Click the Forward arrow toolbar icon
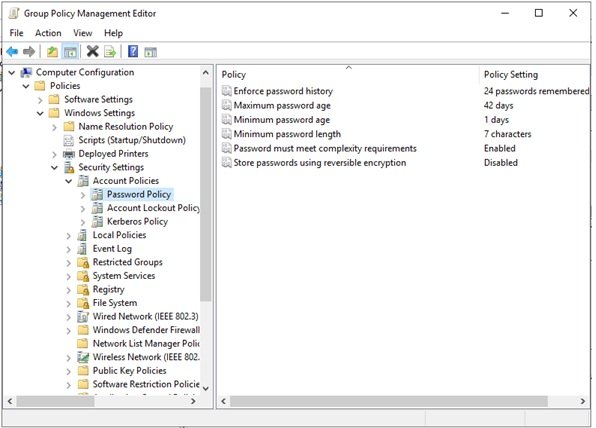The image size is (596, 428). (29, 51)
